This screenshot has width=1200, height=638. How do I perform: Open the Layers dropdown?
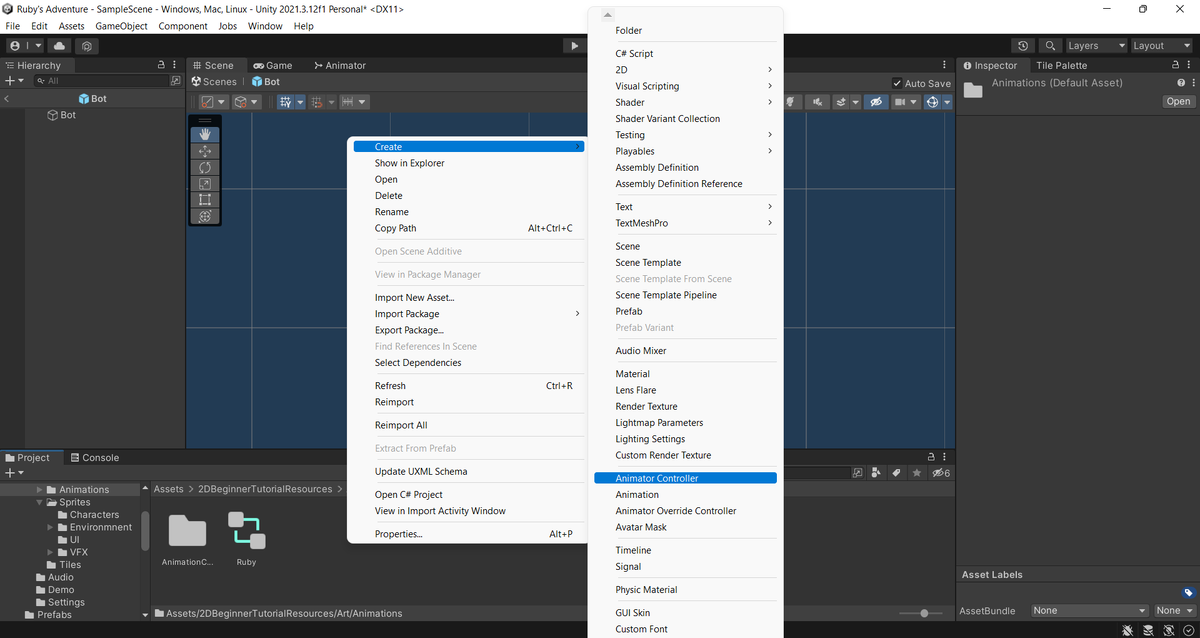point(1095,46)
